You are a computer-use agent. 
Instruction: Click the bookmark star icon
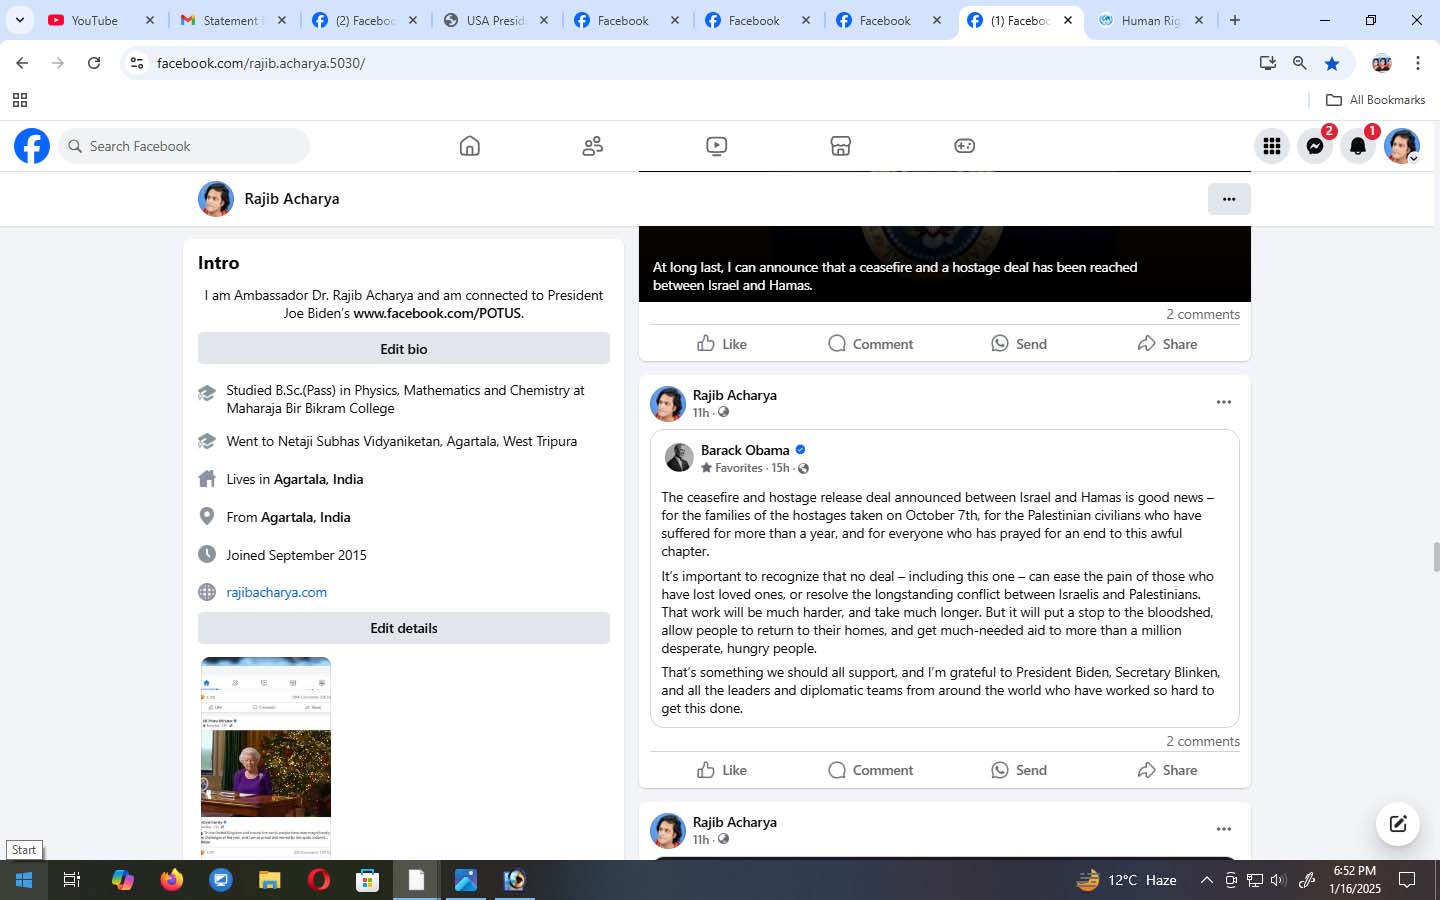tap(1332, 63)
